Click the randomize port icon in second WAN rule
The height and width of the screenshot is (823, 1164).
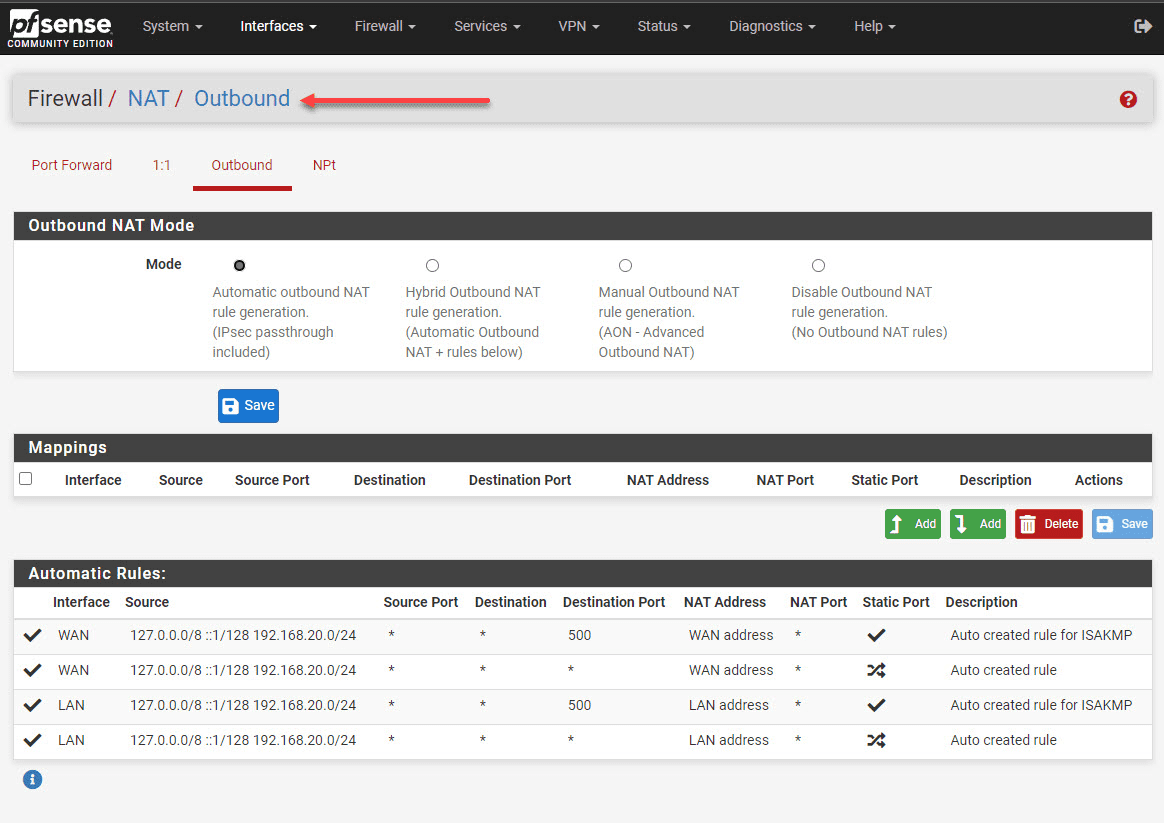click(876, 670)
